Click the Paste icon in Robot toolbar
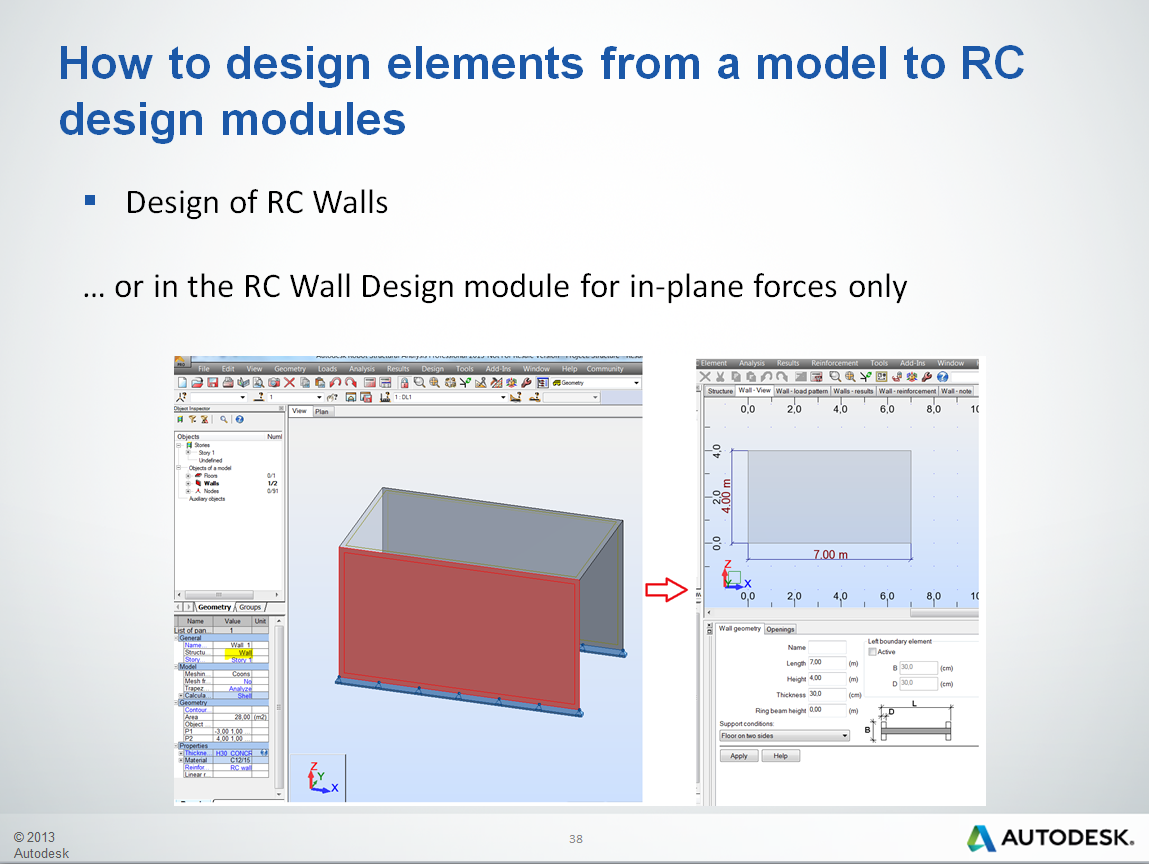The image size is (1149, 864). [319, 383]
